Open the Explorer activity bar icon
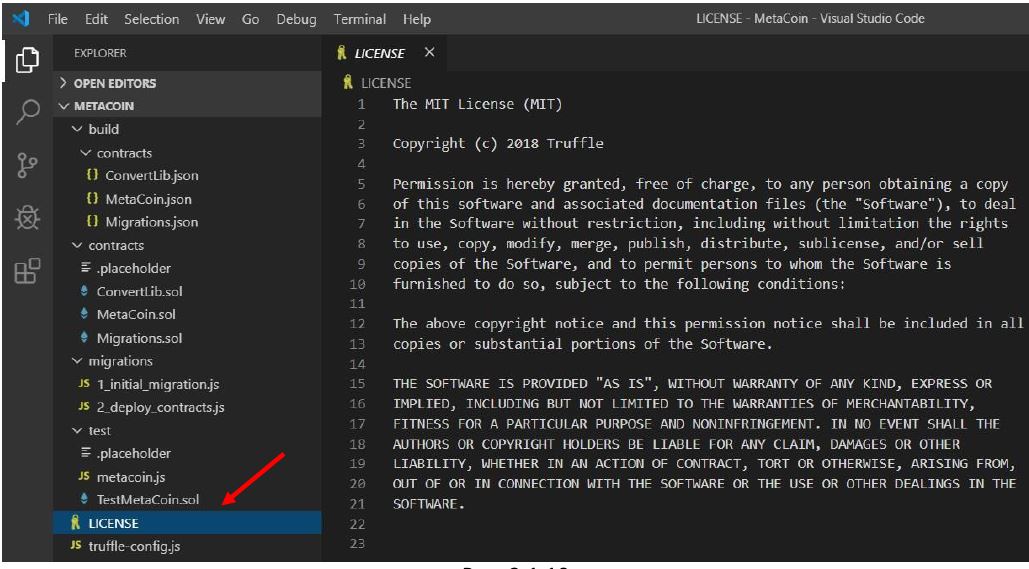1029x569 pixels. (24, 60)
